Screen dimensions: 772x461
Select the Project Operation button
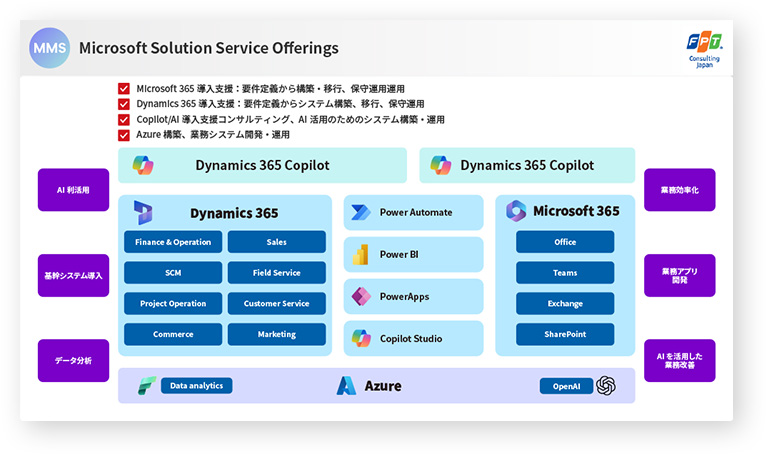point(173,303)
